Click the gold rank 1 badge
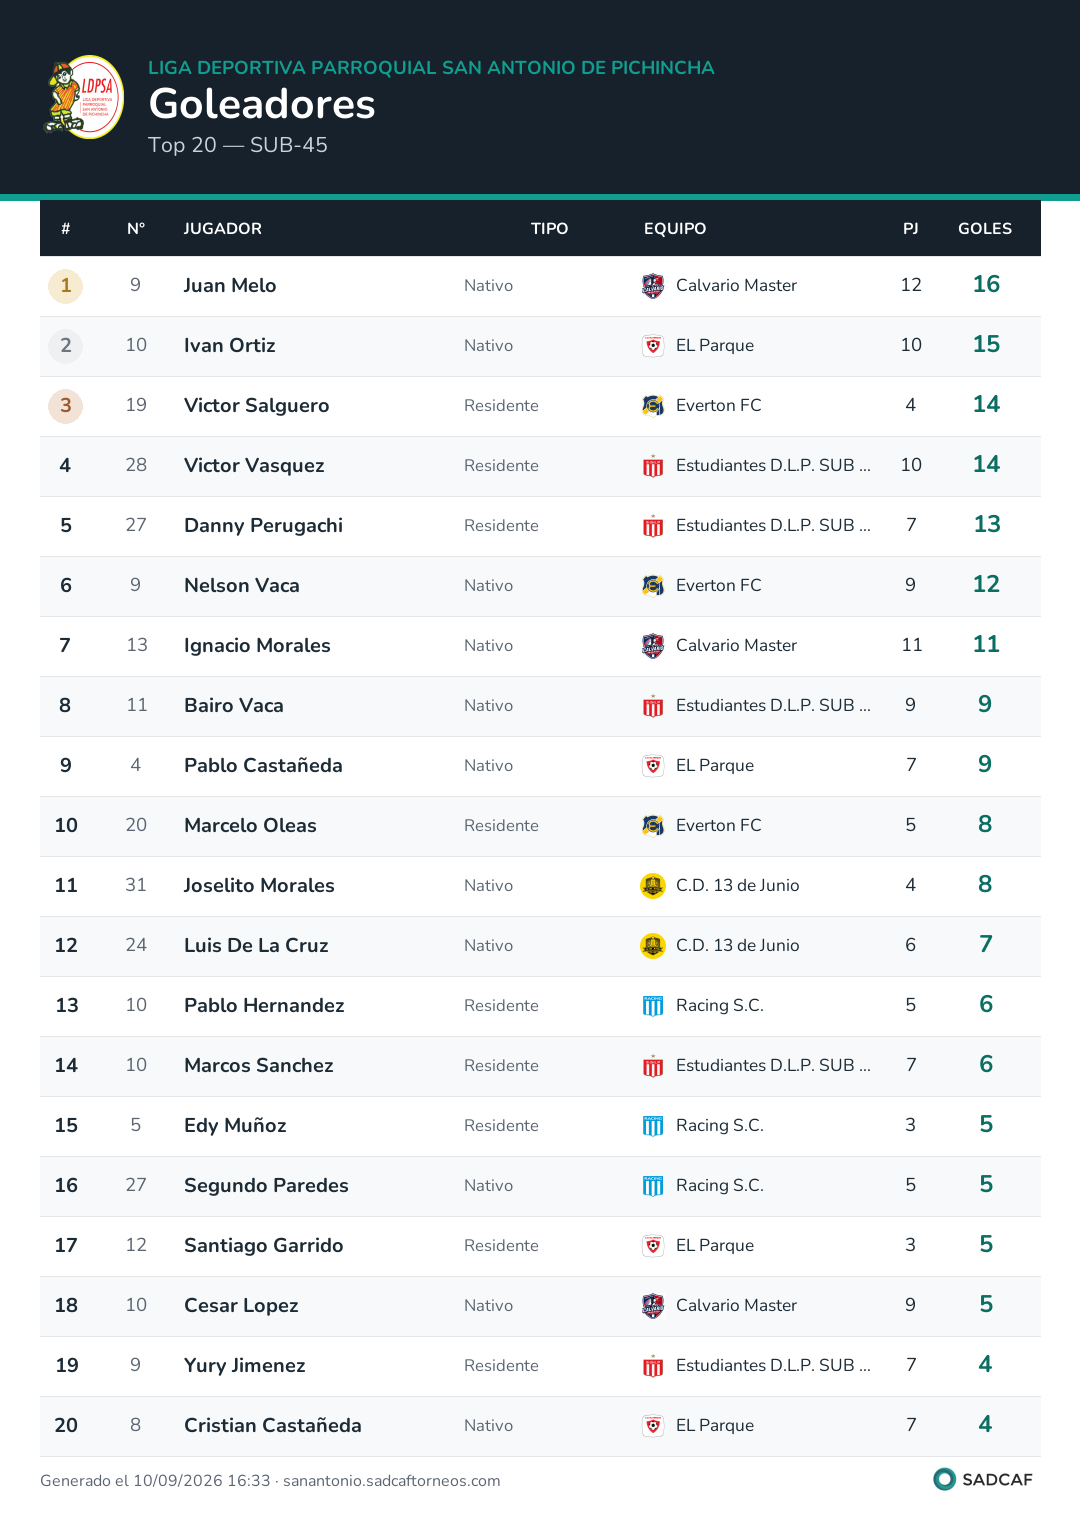Image resolution: width=1080 pixels, height=1532 pixels. [66, 286]
